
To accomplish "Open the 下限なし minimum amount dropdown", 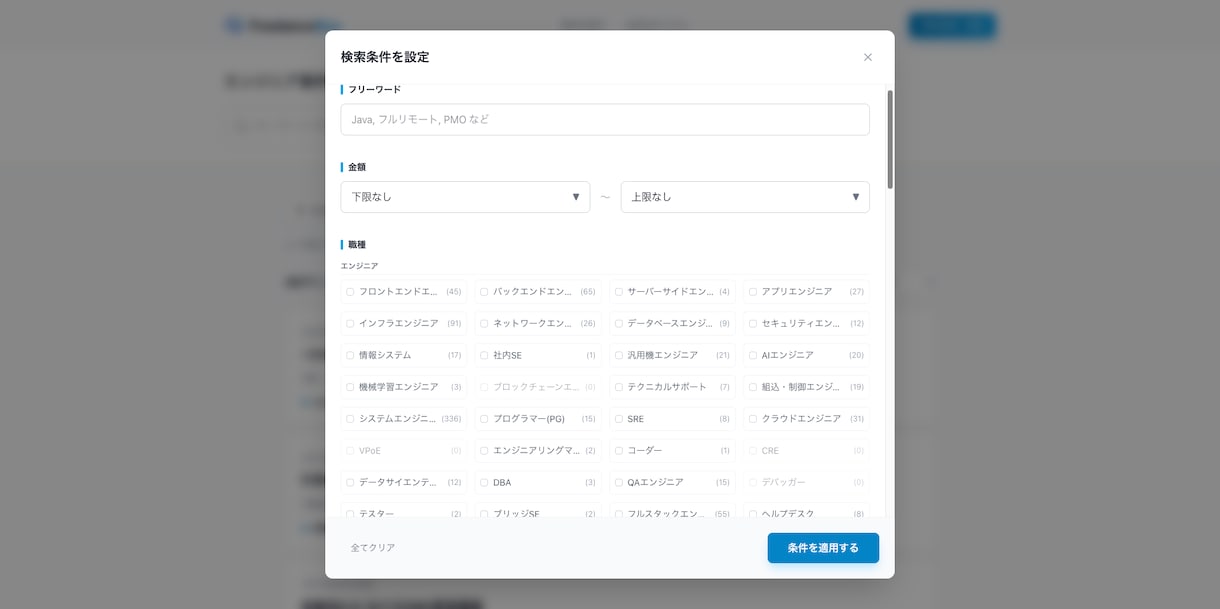I will (x=465, y=197).
